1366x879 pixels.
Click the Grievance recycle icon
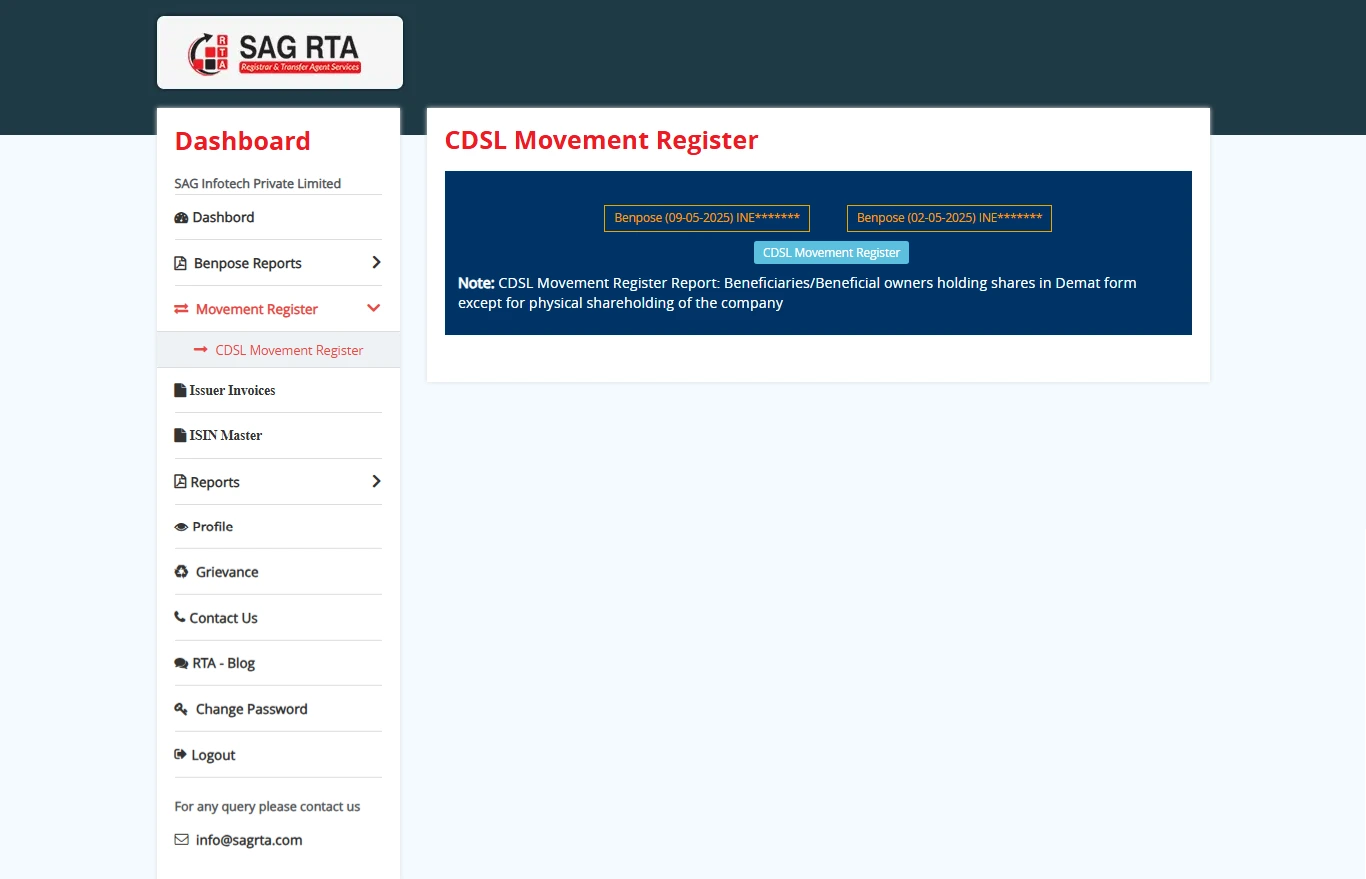[x=181, y=572]
